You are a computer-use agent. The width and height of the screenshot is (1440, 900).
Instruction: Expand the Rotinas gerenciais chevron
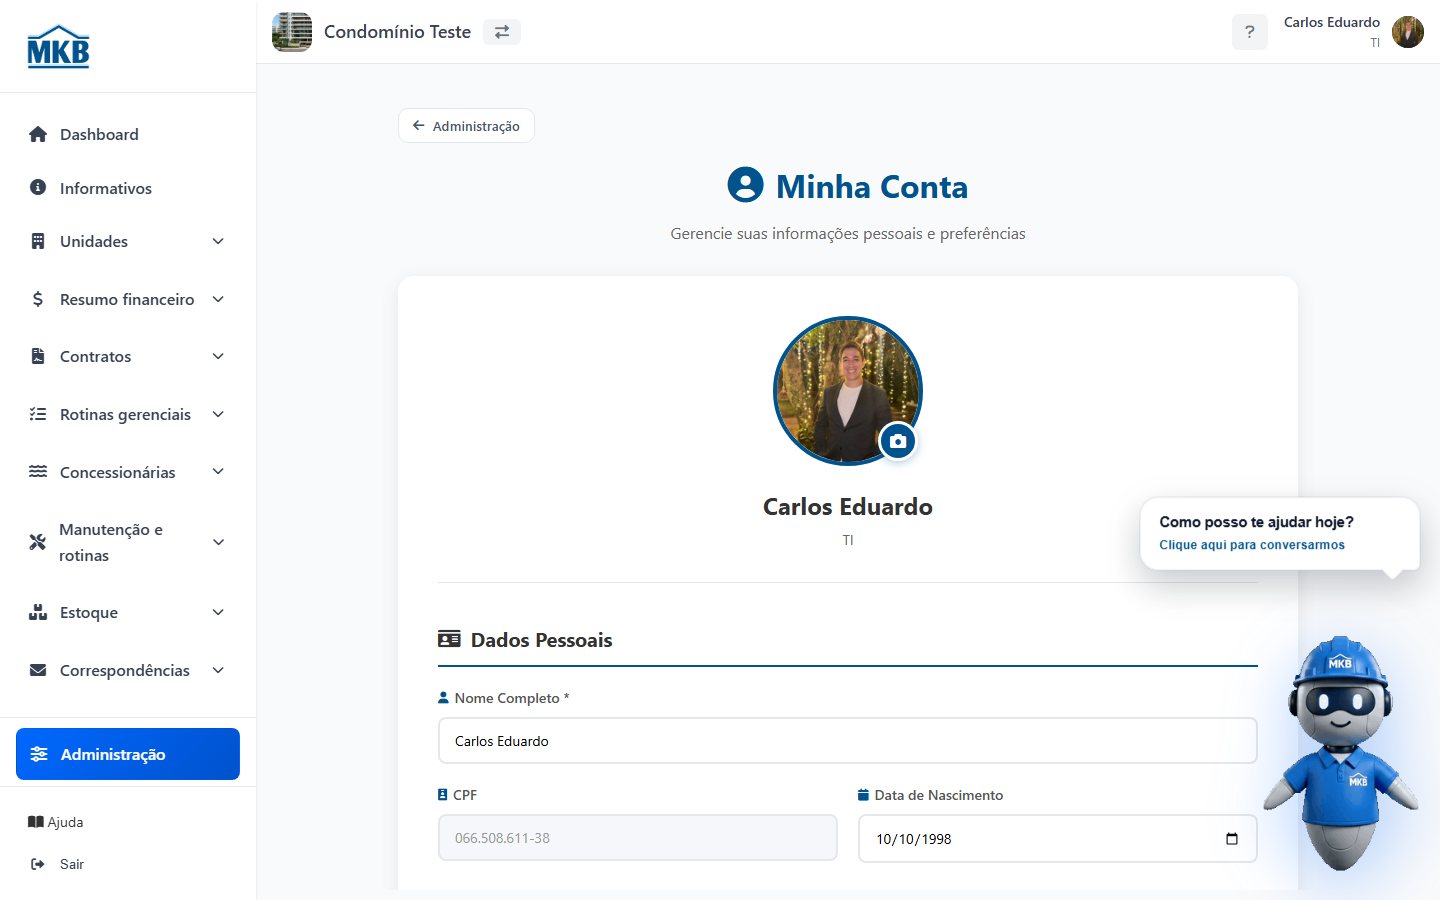pyautogui.click(x=218, y=414)
